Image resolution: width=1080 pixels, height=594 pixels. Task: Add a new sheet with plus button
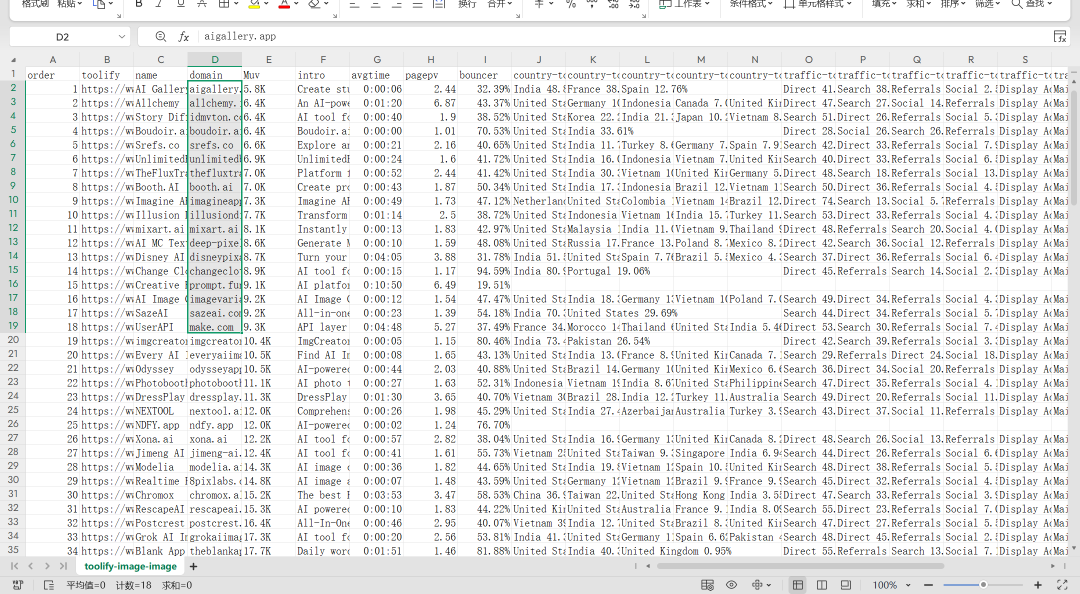tap(194, 566)
